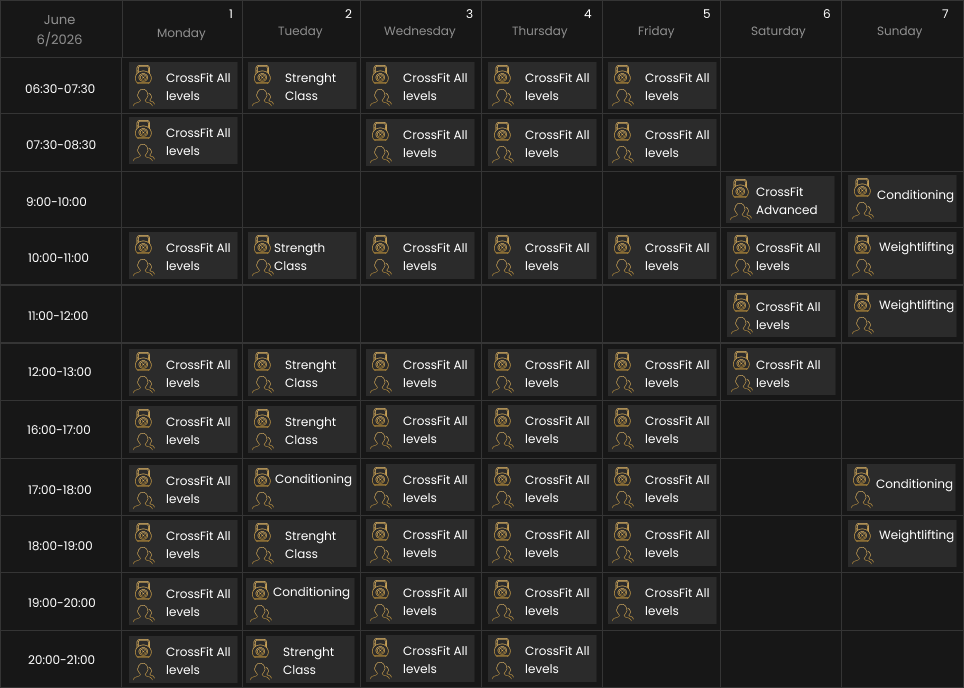Click the June 6/2026 date header
This screenshot has height=688, width=964.
tap(60, 29)
